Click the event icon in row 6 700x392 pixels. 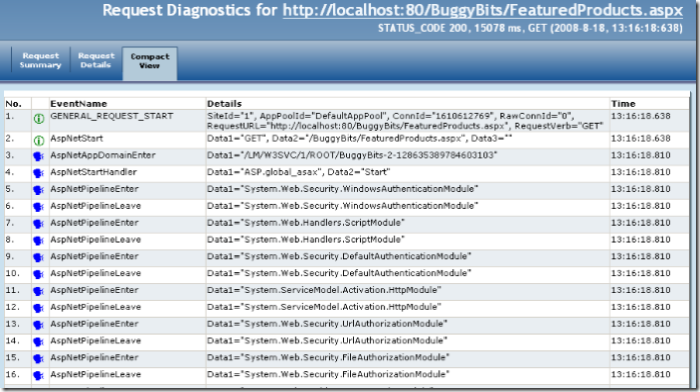[38, 207]
